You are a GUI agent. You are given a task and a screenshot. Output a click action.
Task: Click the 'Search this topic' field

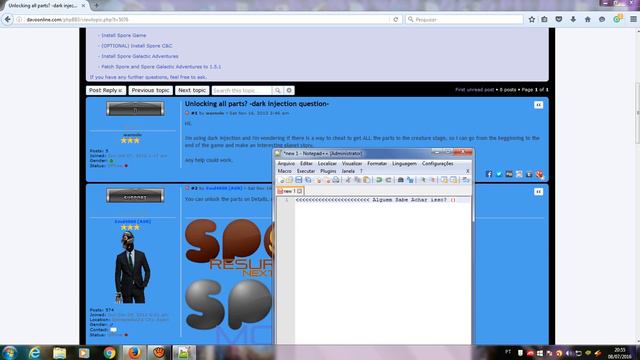tap(241, 90)
